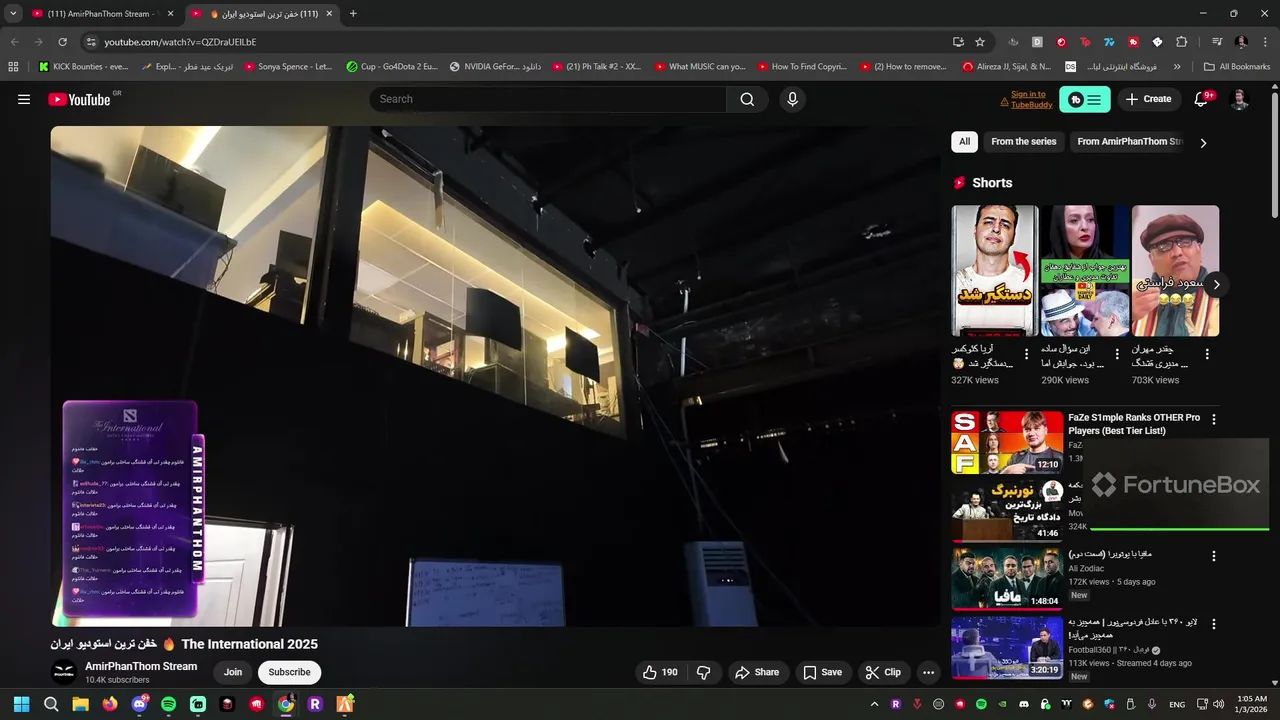Open more actions menu below video

tap(928, 672)
